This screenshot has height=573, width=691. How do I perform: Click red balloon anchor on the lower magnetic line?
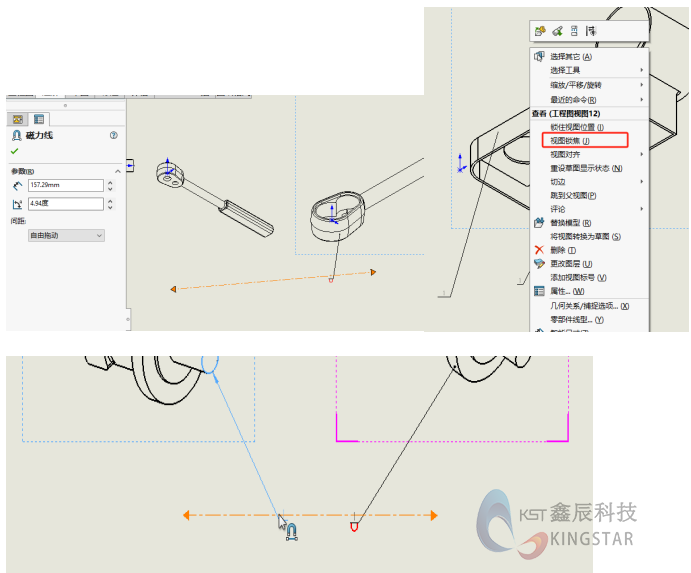point(354,526)
